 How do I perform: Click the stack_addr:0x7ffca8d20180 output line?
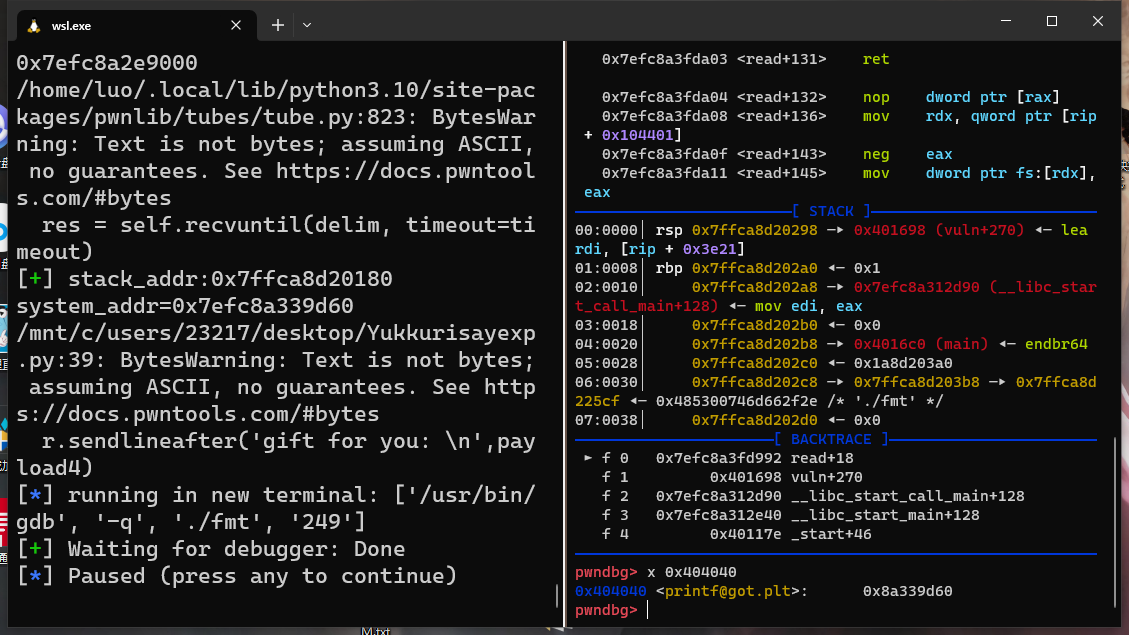pos(204,279)
